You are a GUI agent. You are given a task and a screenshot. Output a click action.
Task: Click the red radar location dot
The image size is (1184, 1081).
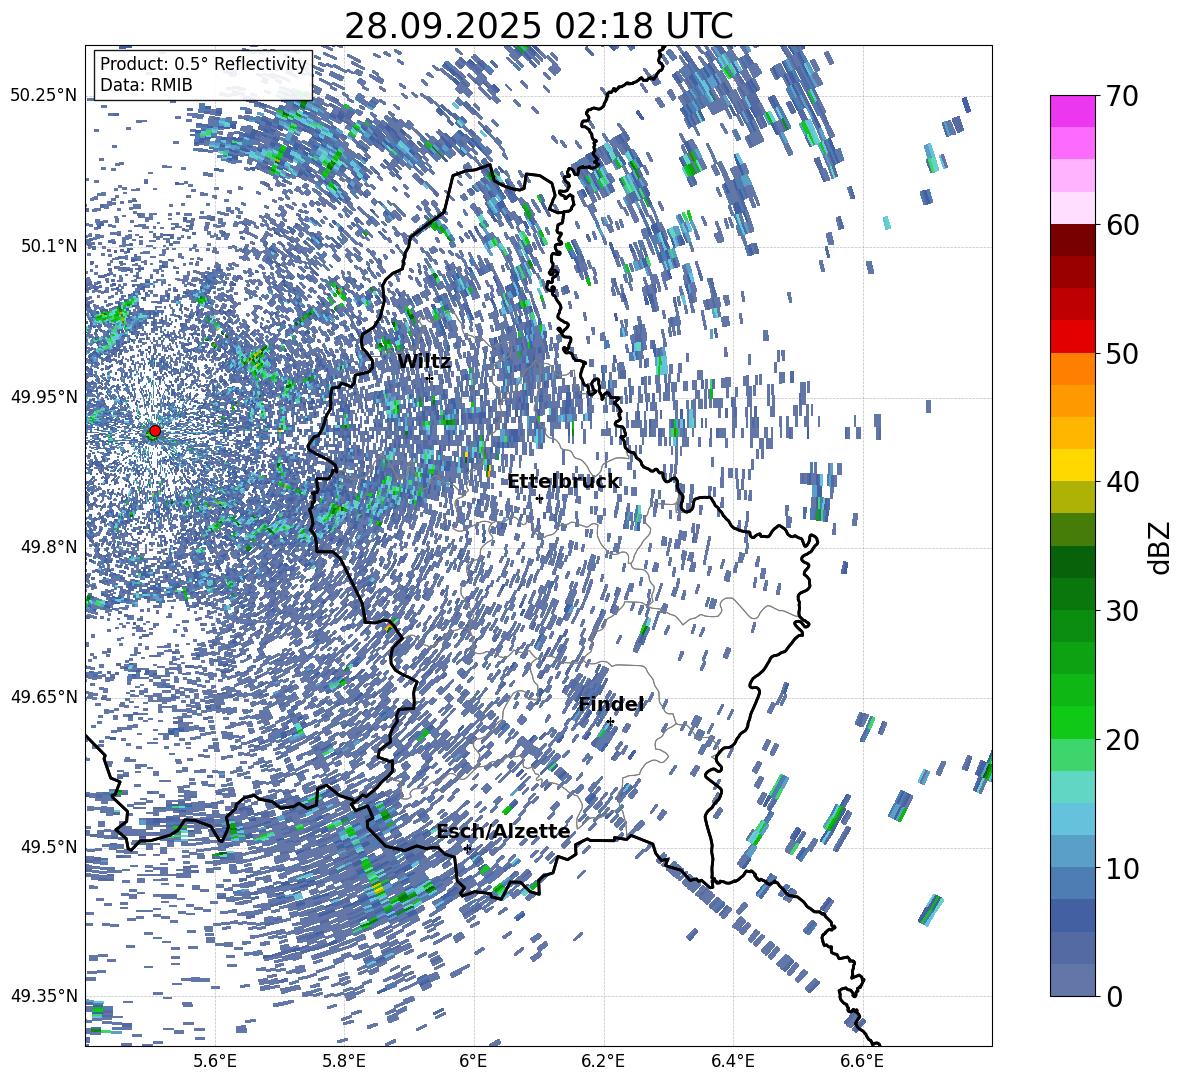[155, 430]
